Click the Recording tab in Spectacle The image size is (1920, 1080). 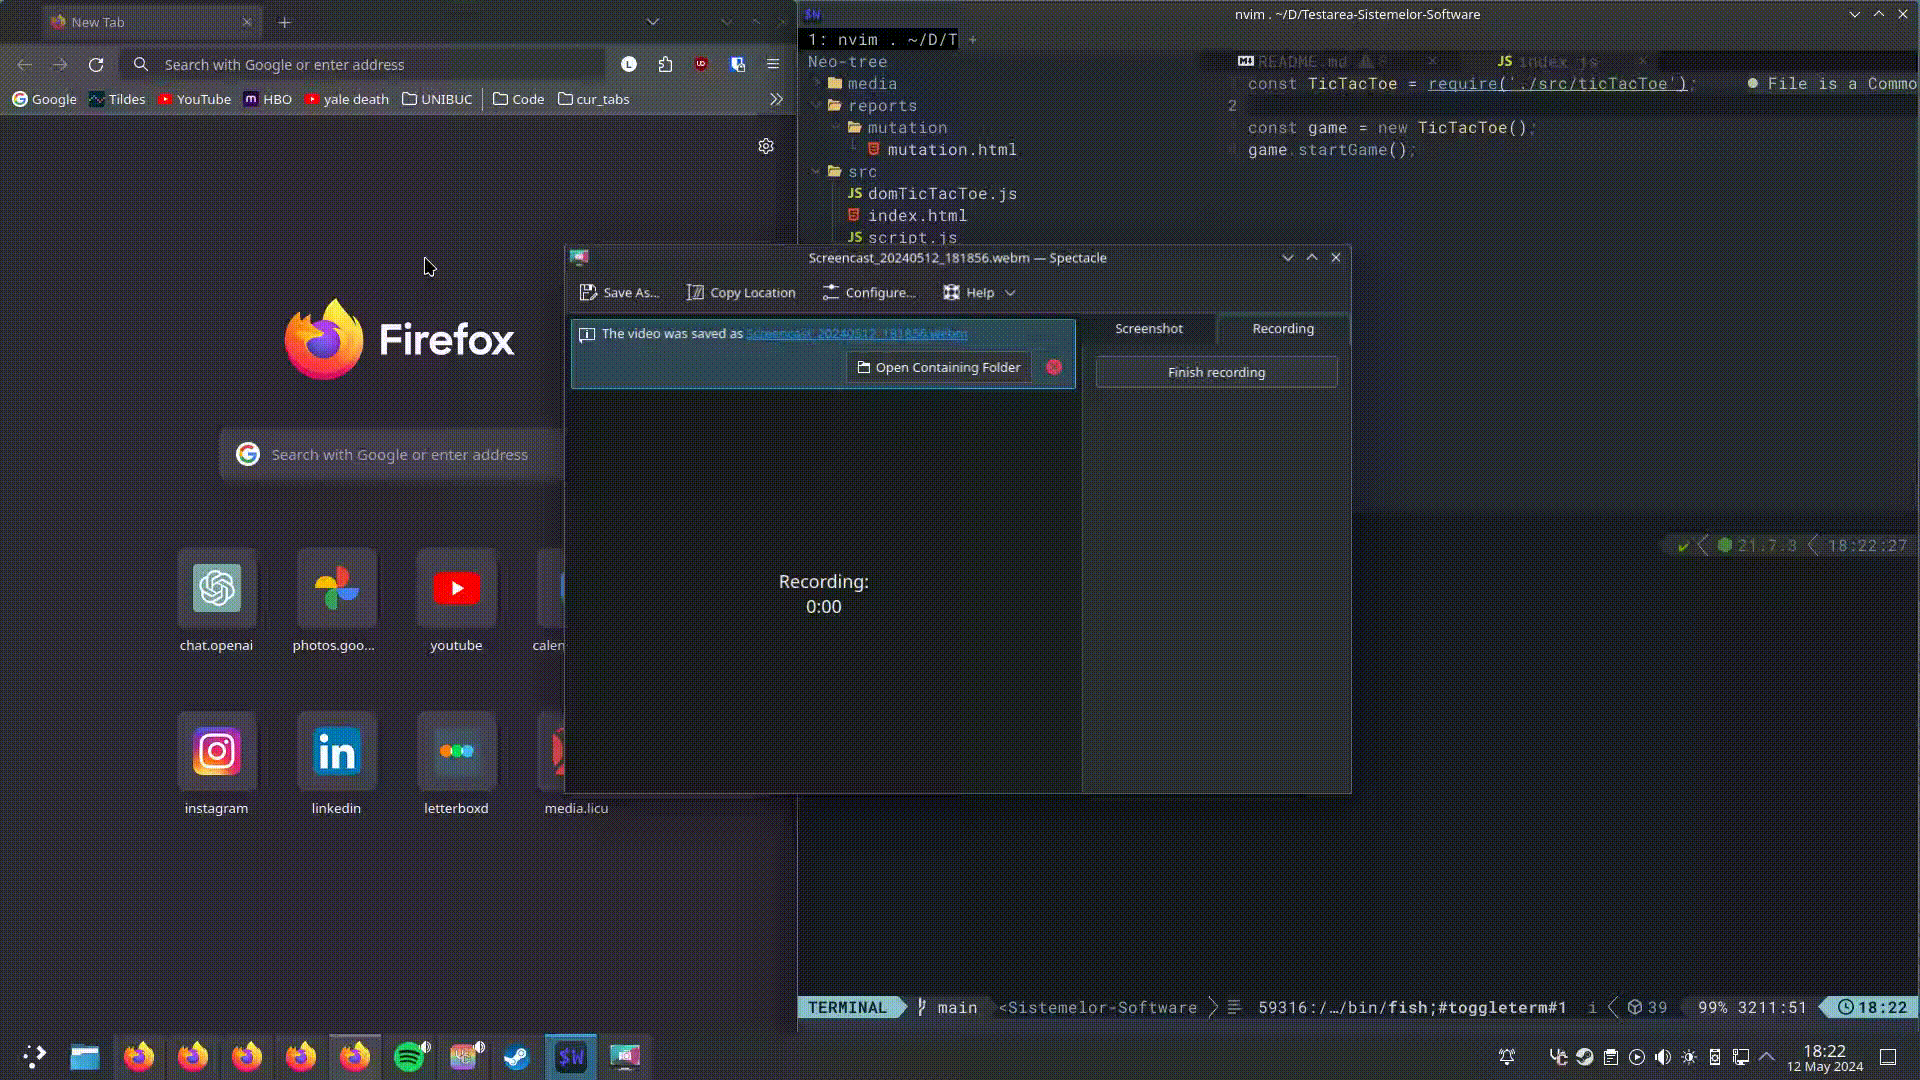[1282, 328]
